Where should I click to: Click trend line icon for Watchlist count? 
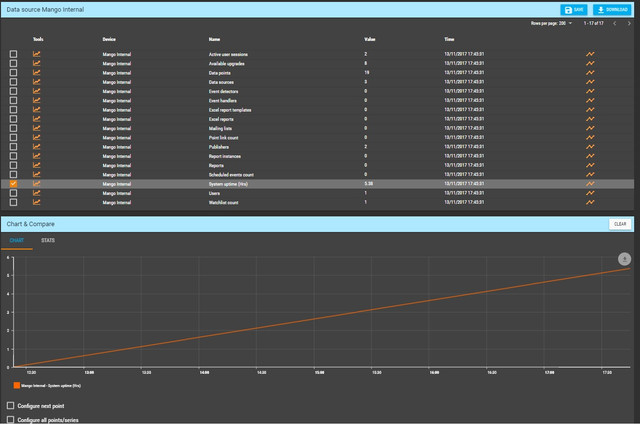[590, 202]
